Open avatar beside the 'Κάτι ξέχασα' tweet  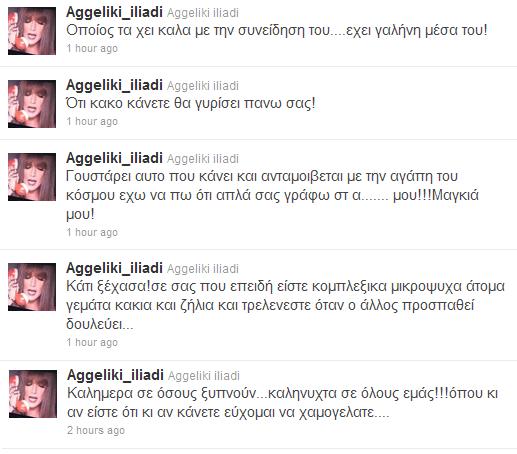point(32,287)
